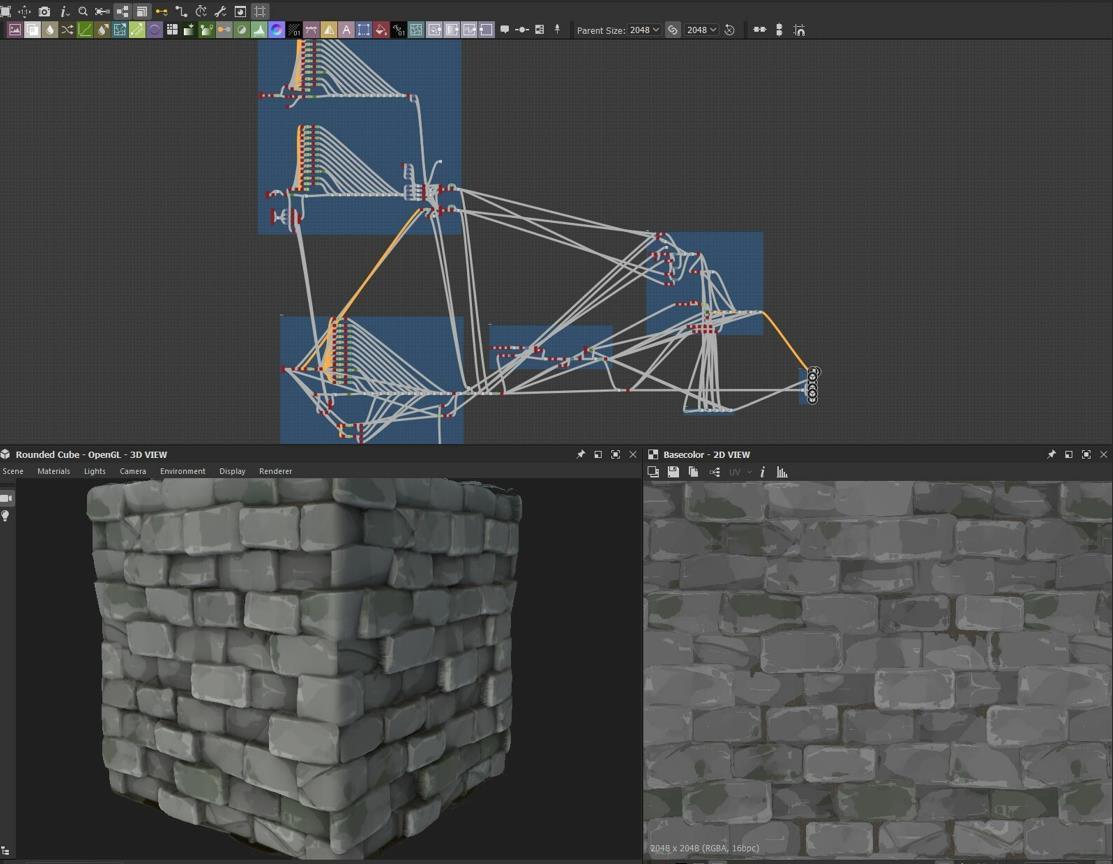1113x864 pixels.
Task: Pin the 3D VIEW panel
Action: pos(580,455)
